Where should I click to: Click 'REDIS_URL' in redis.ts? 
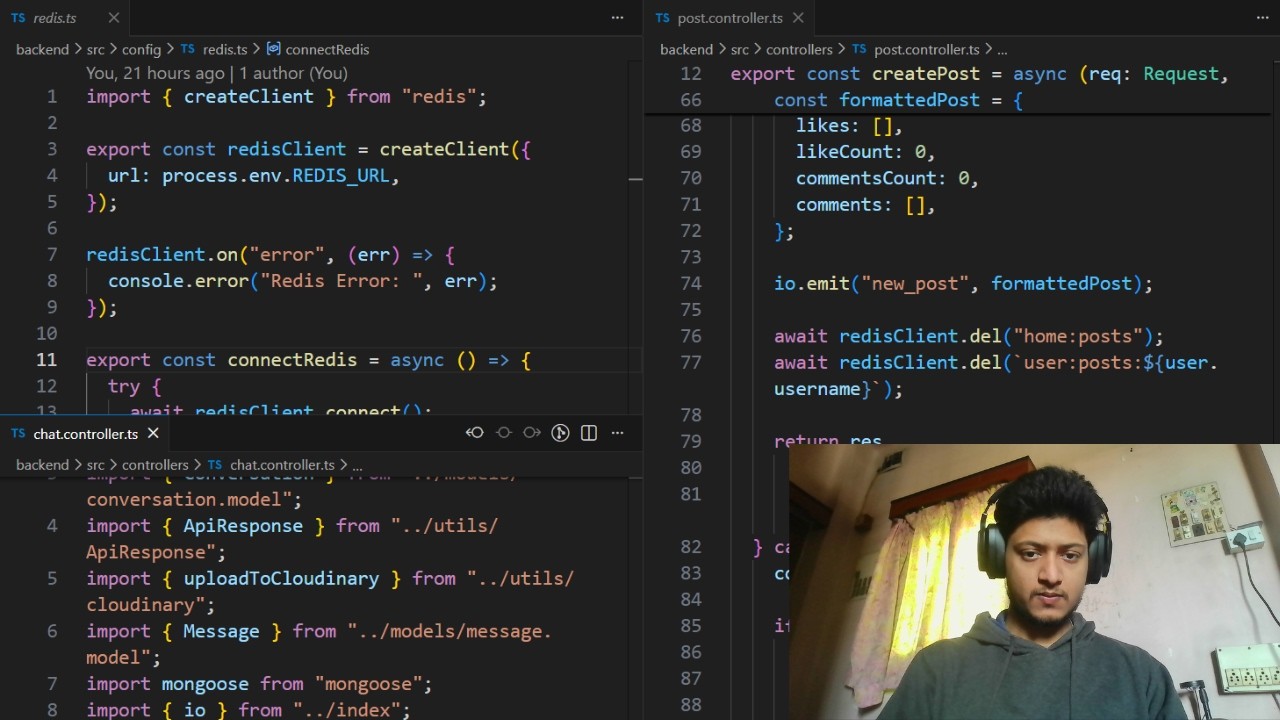coord(341,176)
